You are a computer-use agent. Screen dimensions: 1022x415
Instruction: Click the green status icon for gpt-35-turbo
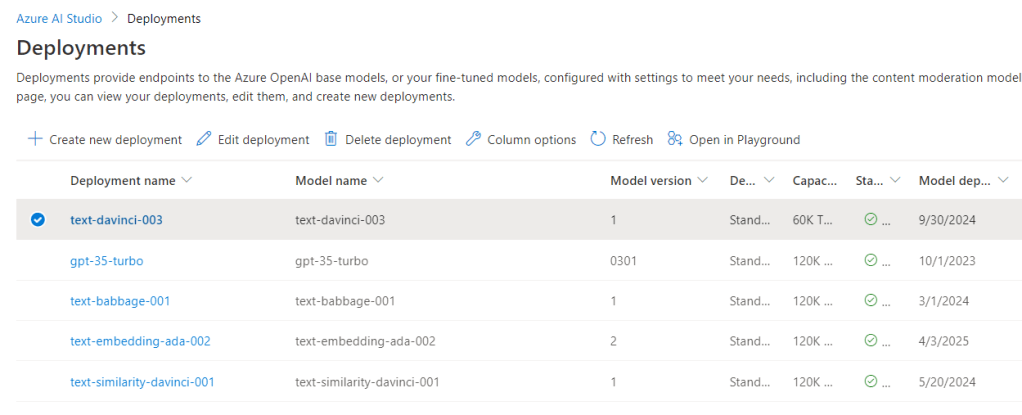(870, 260)
